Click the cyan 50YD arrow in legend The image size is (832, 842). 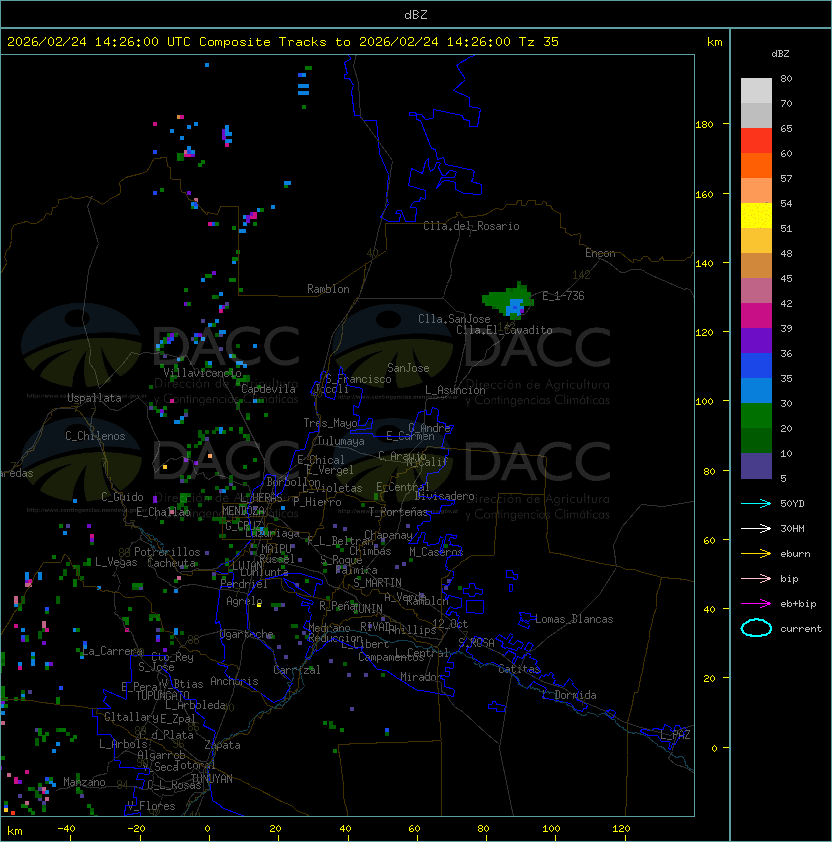click(x=756, y=504)
